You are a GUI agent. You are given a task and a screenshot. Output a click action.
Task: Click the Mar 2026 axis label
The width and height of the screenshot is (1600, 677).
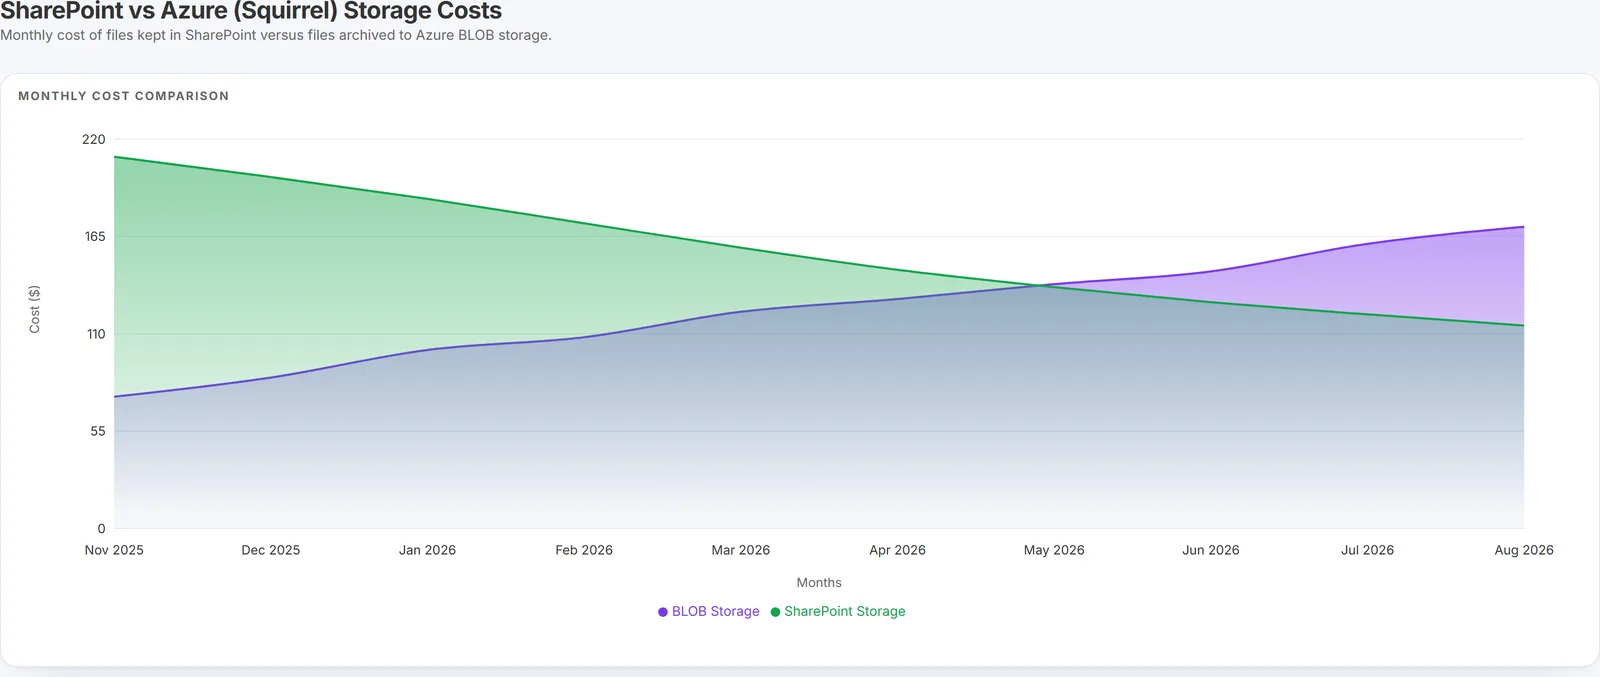point(741,550)
